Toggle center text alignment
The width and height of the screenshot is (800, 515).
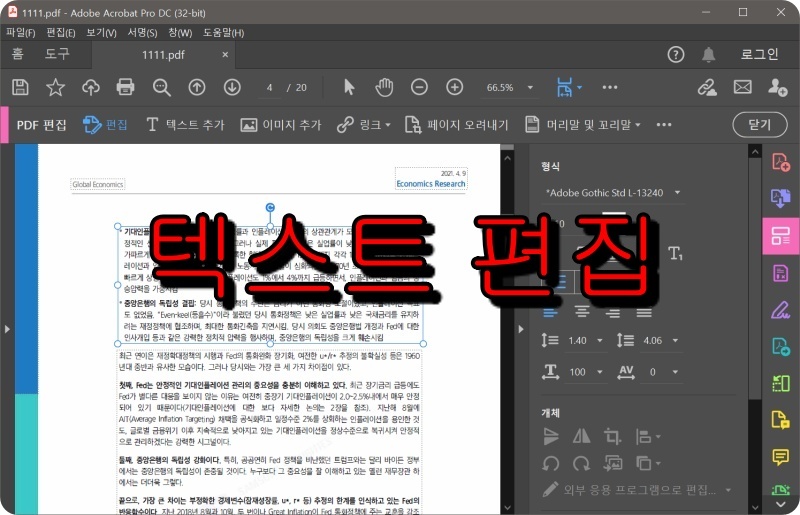click(x=582, y=312)
